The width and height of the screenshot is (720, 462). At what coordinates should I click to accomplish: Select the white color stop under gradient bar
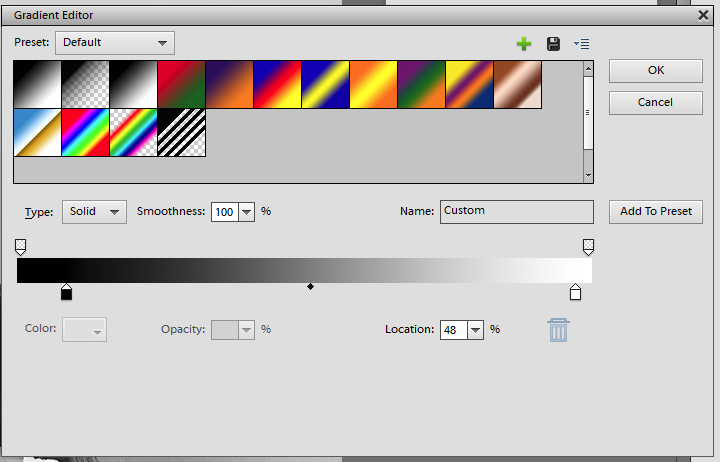tap(575, 292)
